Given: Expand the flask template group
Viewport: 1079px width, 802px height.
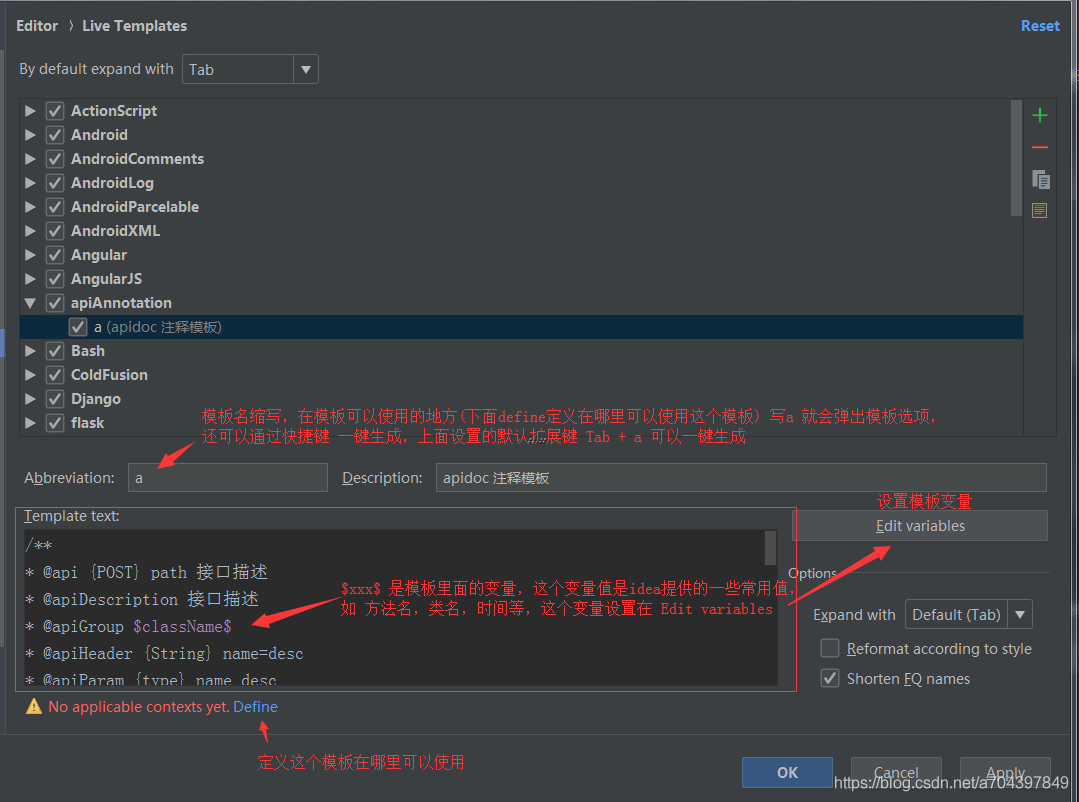Looking at the screenshot, I should (30, 423).
